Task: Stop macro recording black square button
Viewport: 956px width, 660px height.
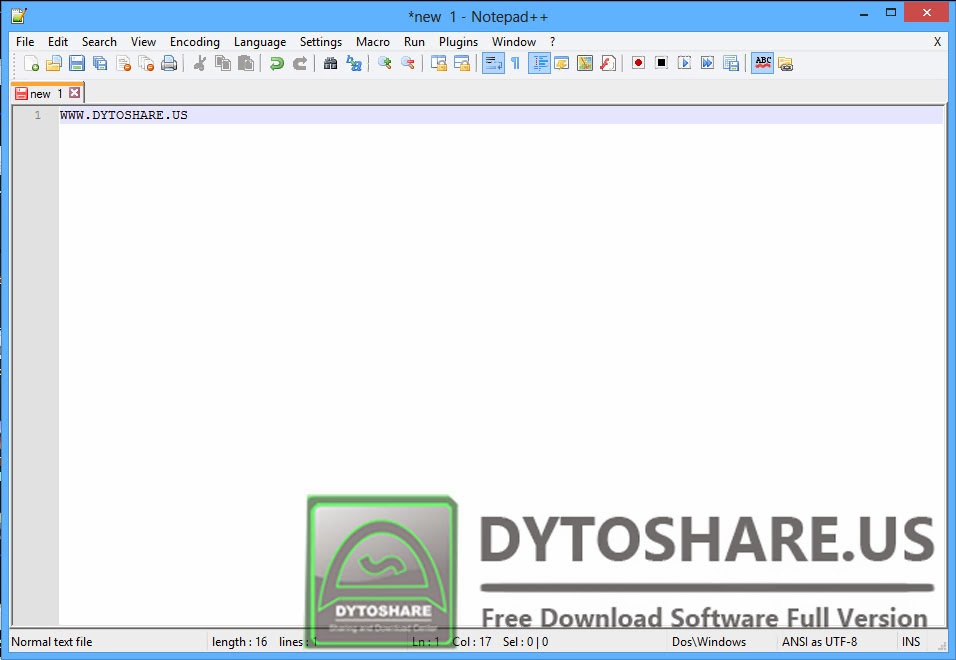Action: click(662, 63)
